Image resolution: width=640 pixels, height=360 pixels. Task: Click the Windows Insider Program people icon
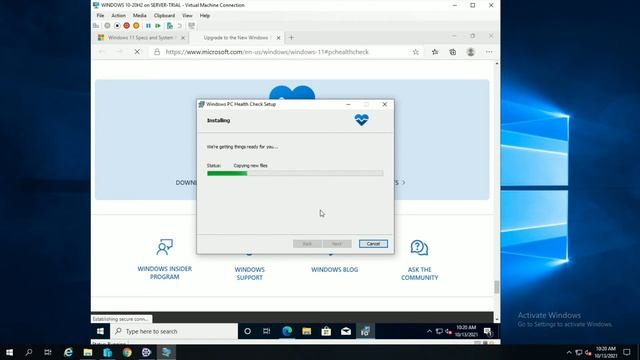pyautogui.click(x=164, y=247)
